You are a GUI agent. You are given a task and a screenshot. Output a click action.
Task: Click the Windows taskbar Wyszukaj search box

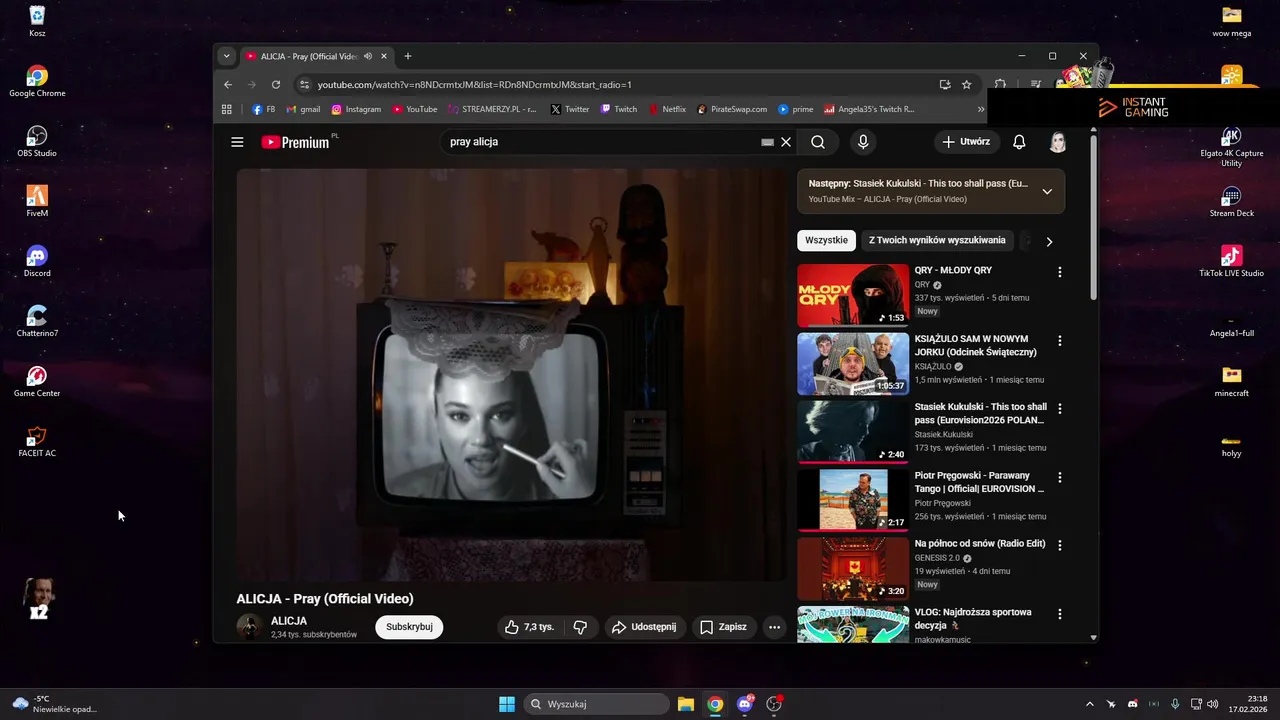pos(597,704)
